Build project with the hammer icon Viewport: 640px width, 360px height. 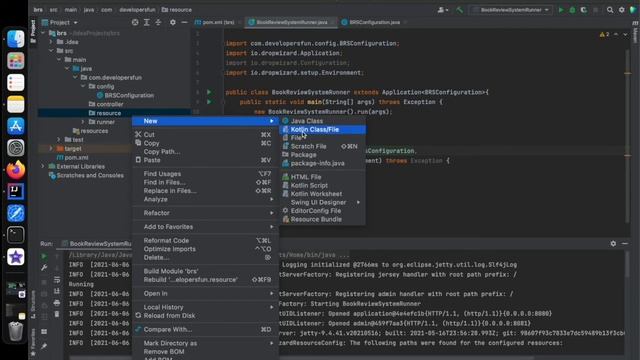point(460,10)
